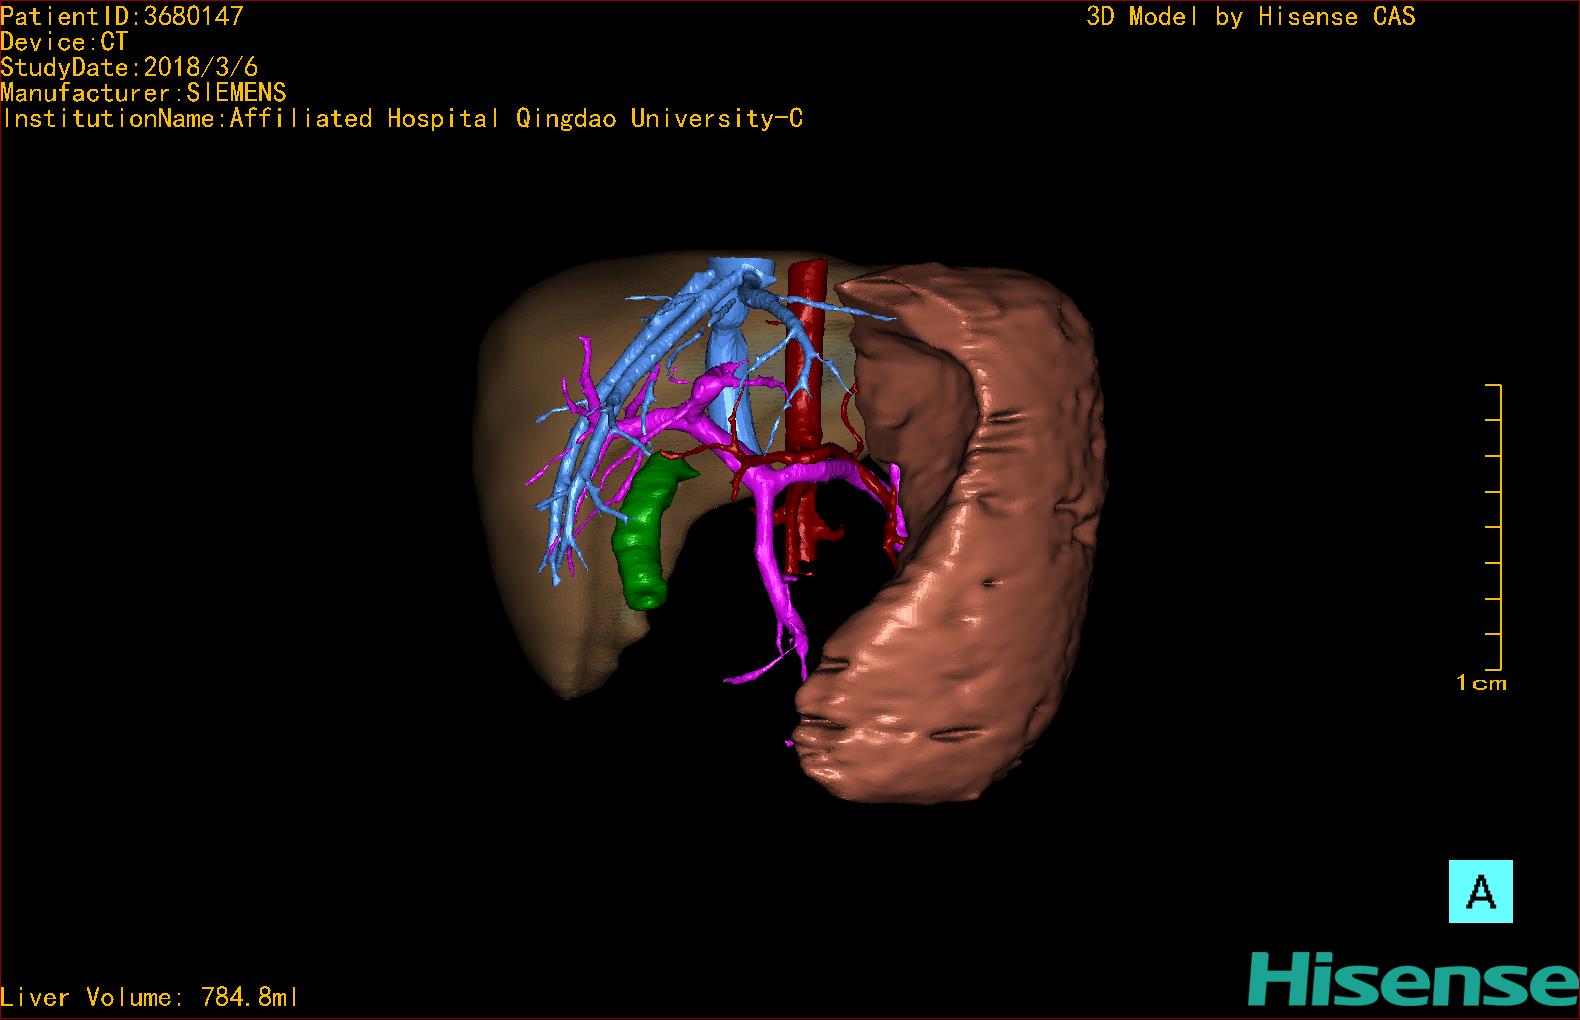Click the Manufacturer:SIEMENS label

[x=143, y=93]
